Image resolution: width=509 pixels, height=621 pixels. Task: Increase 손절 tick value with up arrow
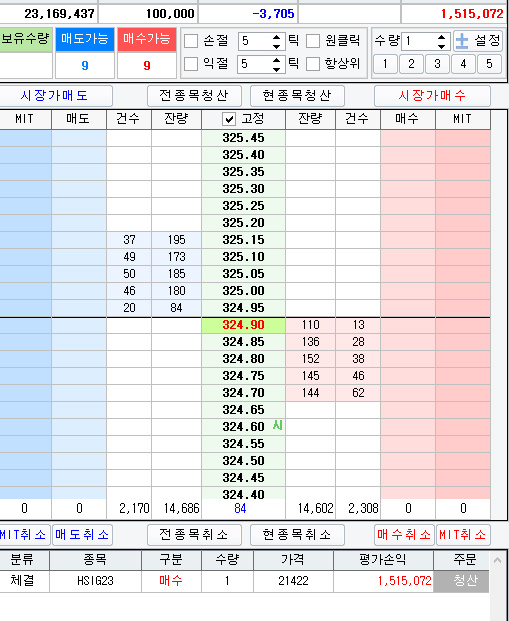pos(276,37)
